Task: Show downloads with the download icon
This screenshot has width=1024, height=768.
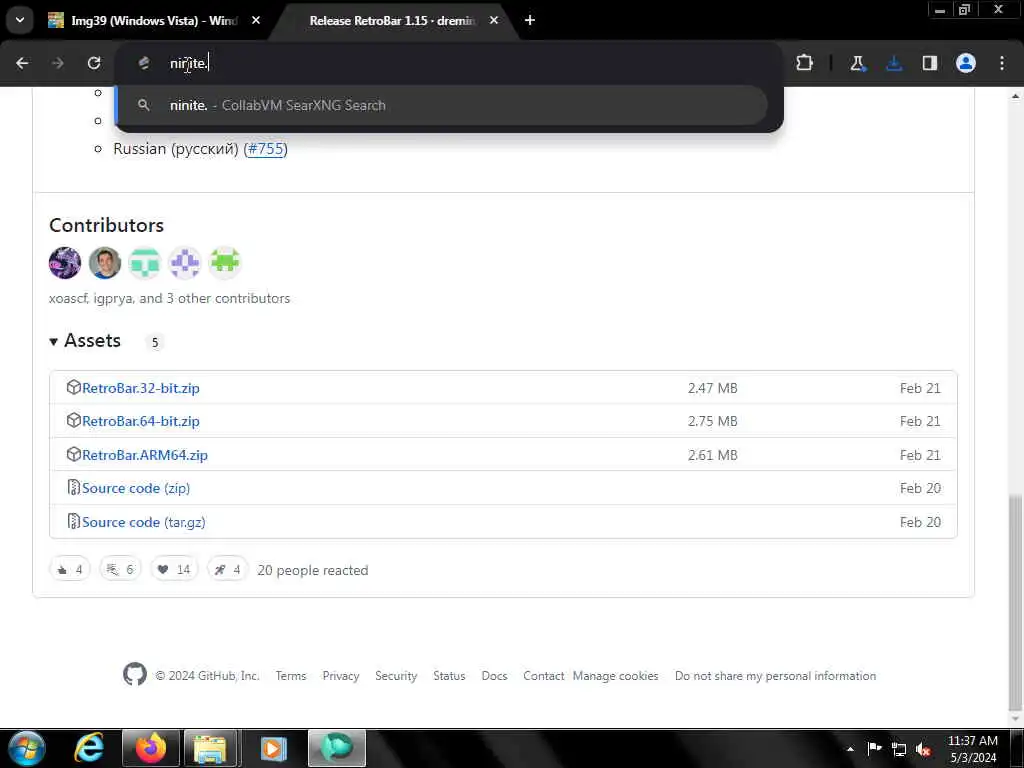Action: (894, 63)
